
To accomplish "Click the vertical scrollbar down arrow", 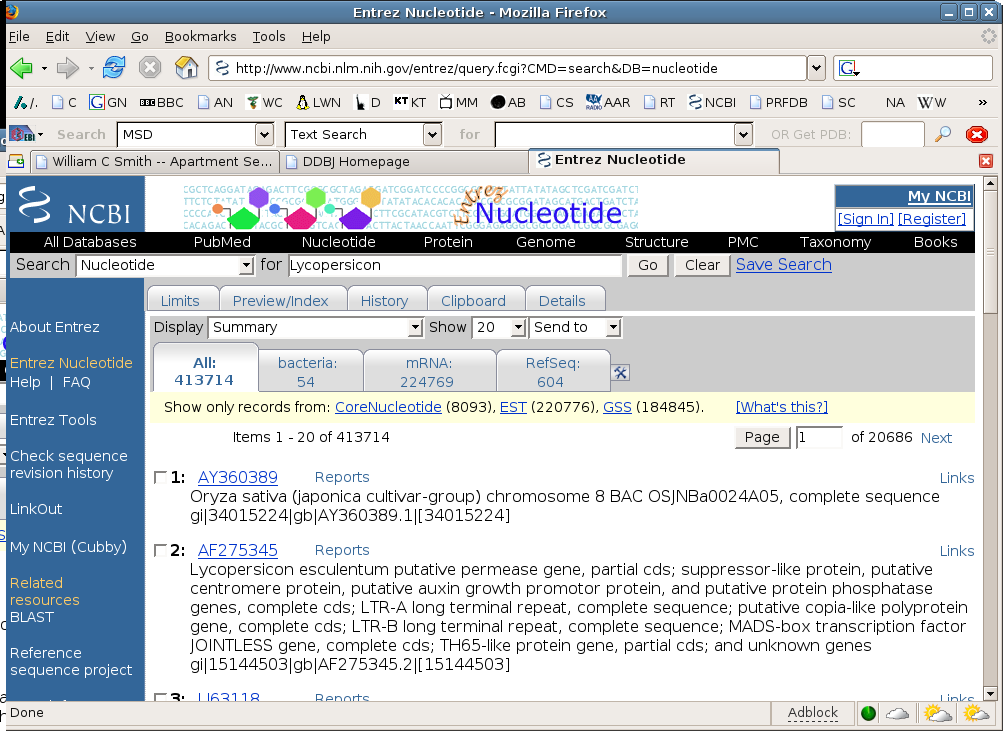I will pyautogui.click(x=990, y=694).
